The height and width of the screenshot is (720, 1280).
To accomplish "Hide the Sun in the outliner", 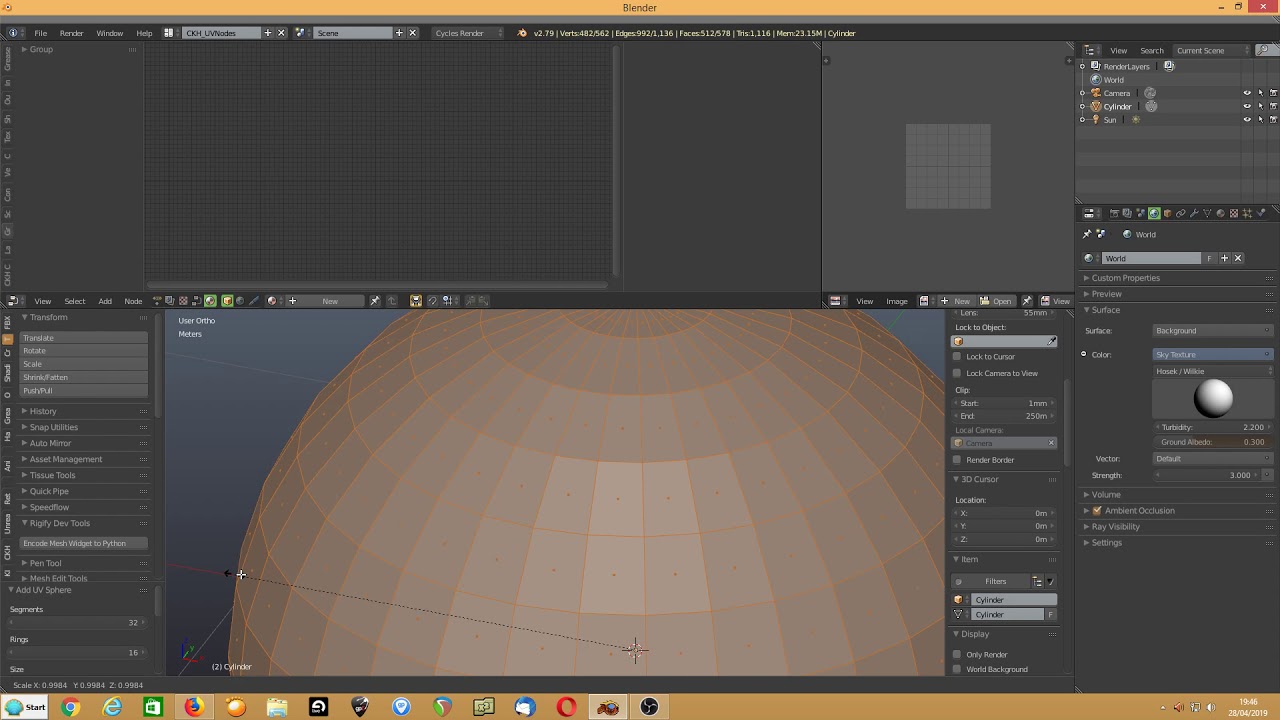I will click(x=1247, y=120).
